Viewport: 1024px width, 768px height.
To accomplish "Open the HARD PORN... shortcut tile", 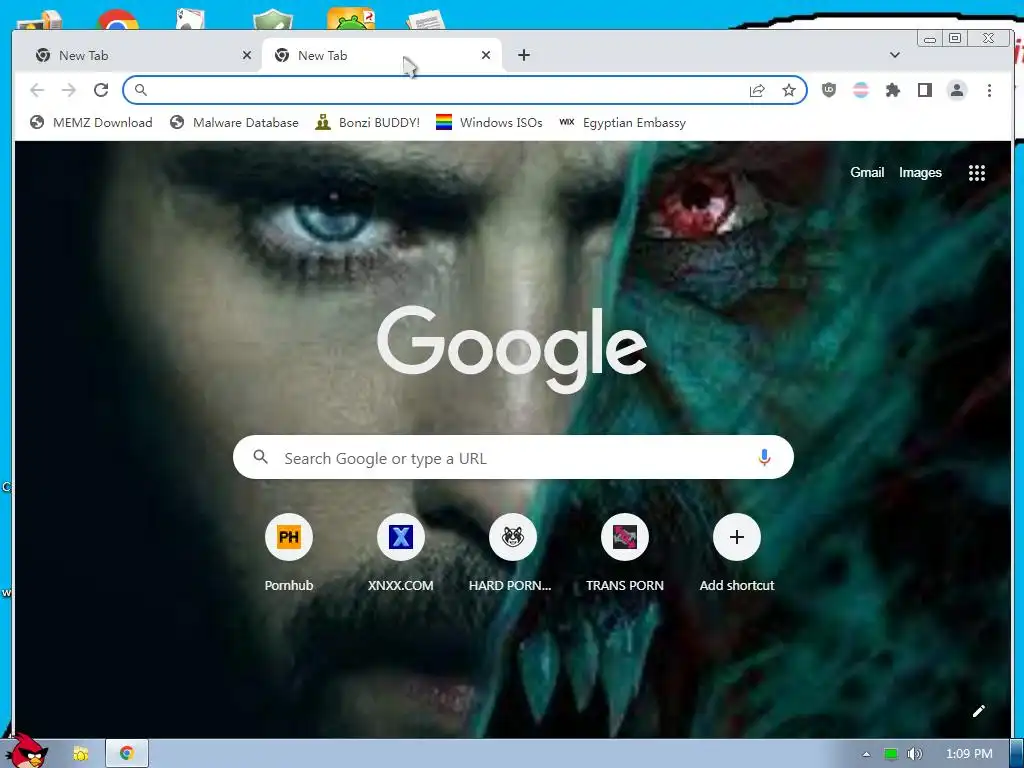I will click(513, 552).
